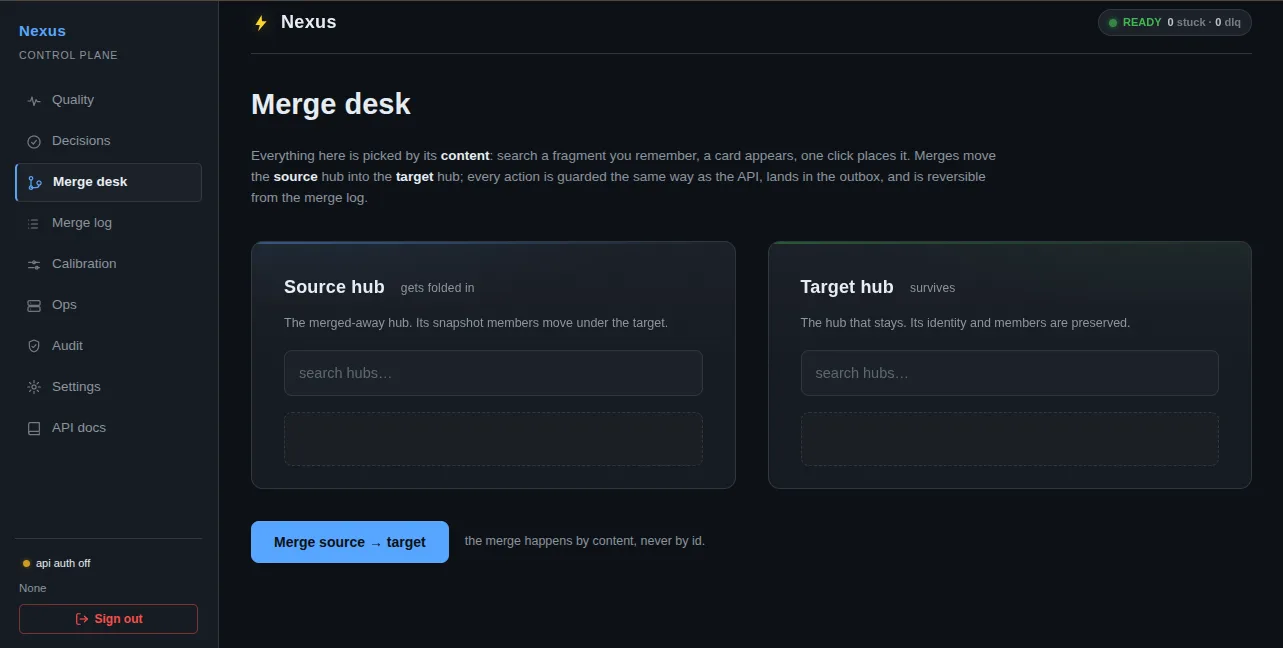Click the Settings gear icon
The height and width of the screenshot is (648, 1283).
(34, 387)
